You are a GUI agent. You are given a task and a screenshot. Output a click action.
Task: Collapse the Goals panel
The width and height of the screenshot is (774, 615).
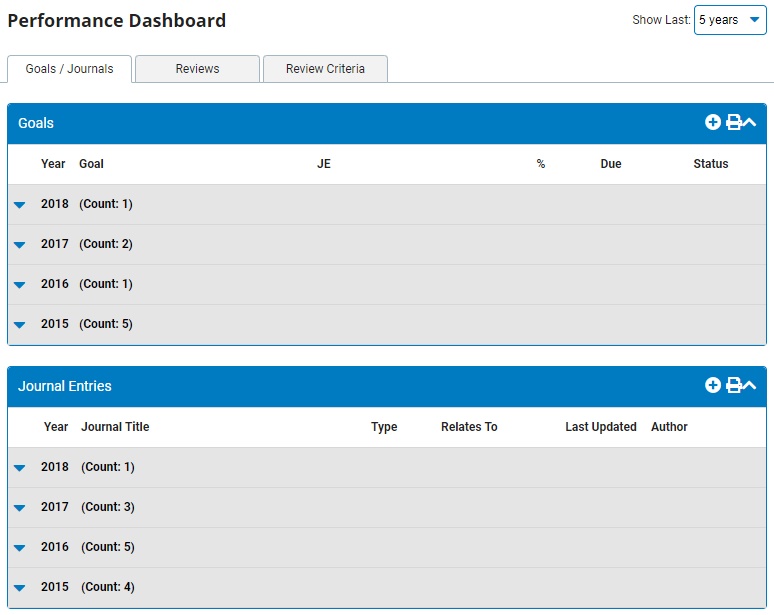[x=749, y=122]
